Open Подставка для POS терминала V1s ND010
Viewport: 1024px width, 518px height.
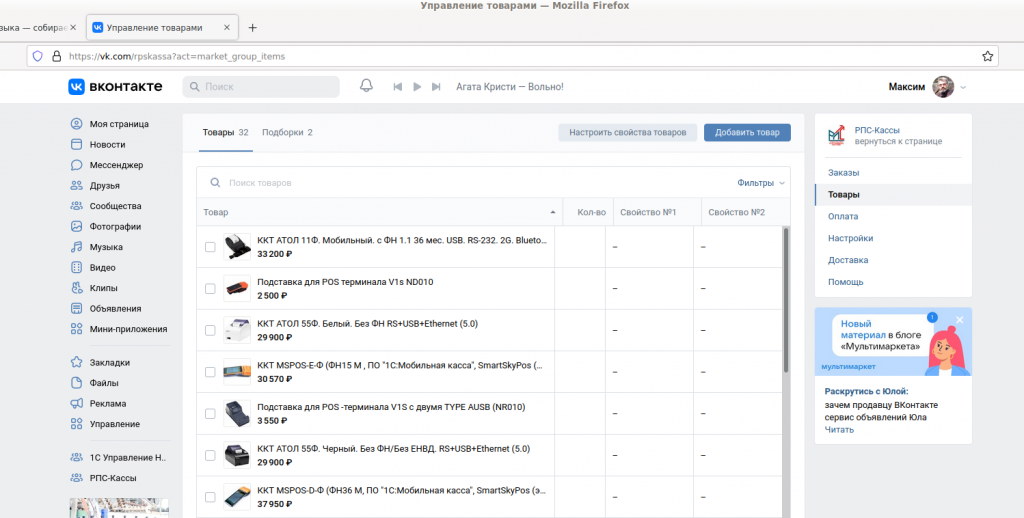tap(345, 282)
